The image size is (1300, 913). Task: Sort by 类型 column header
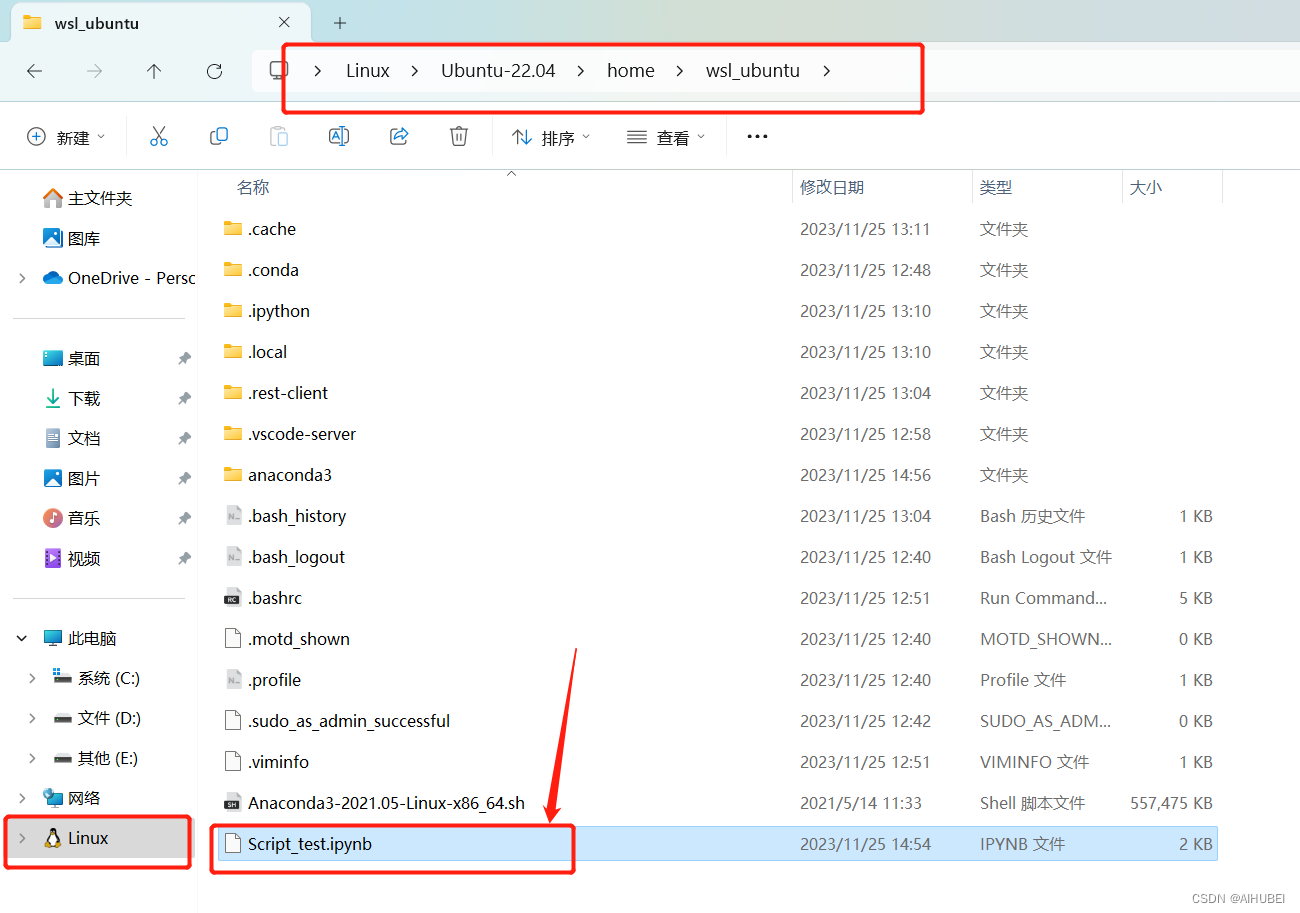pos(996,187)
